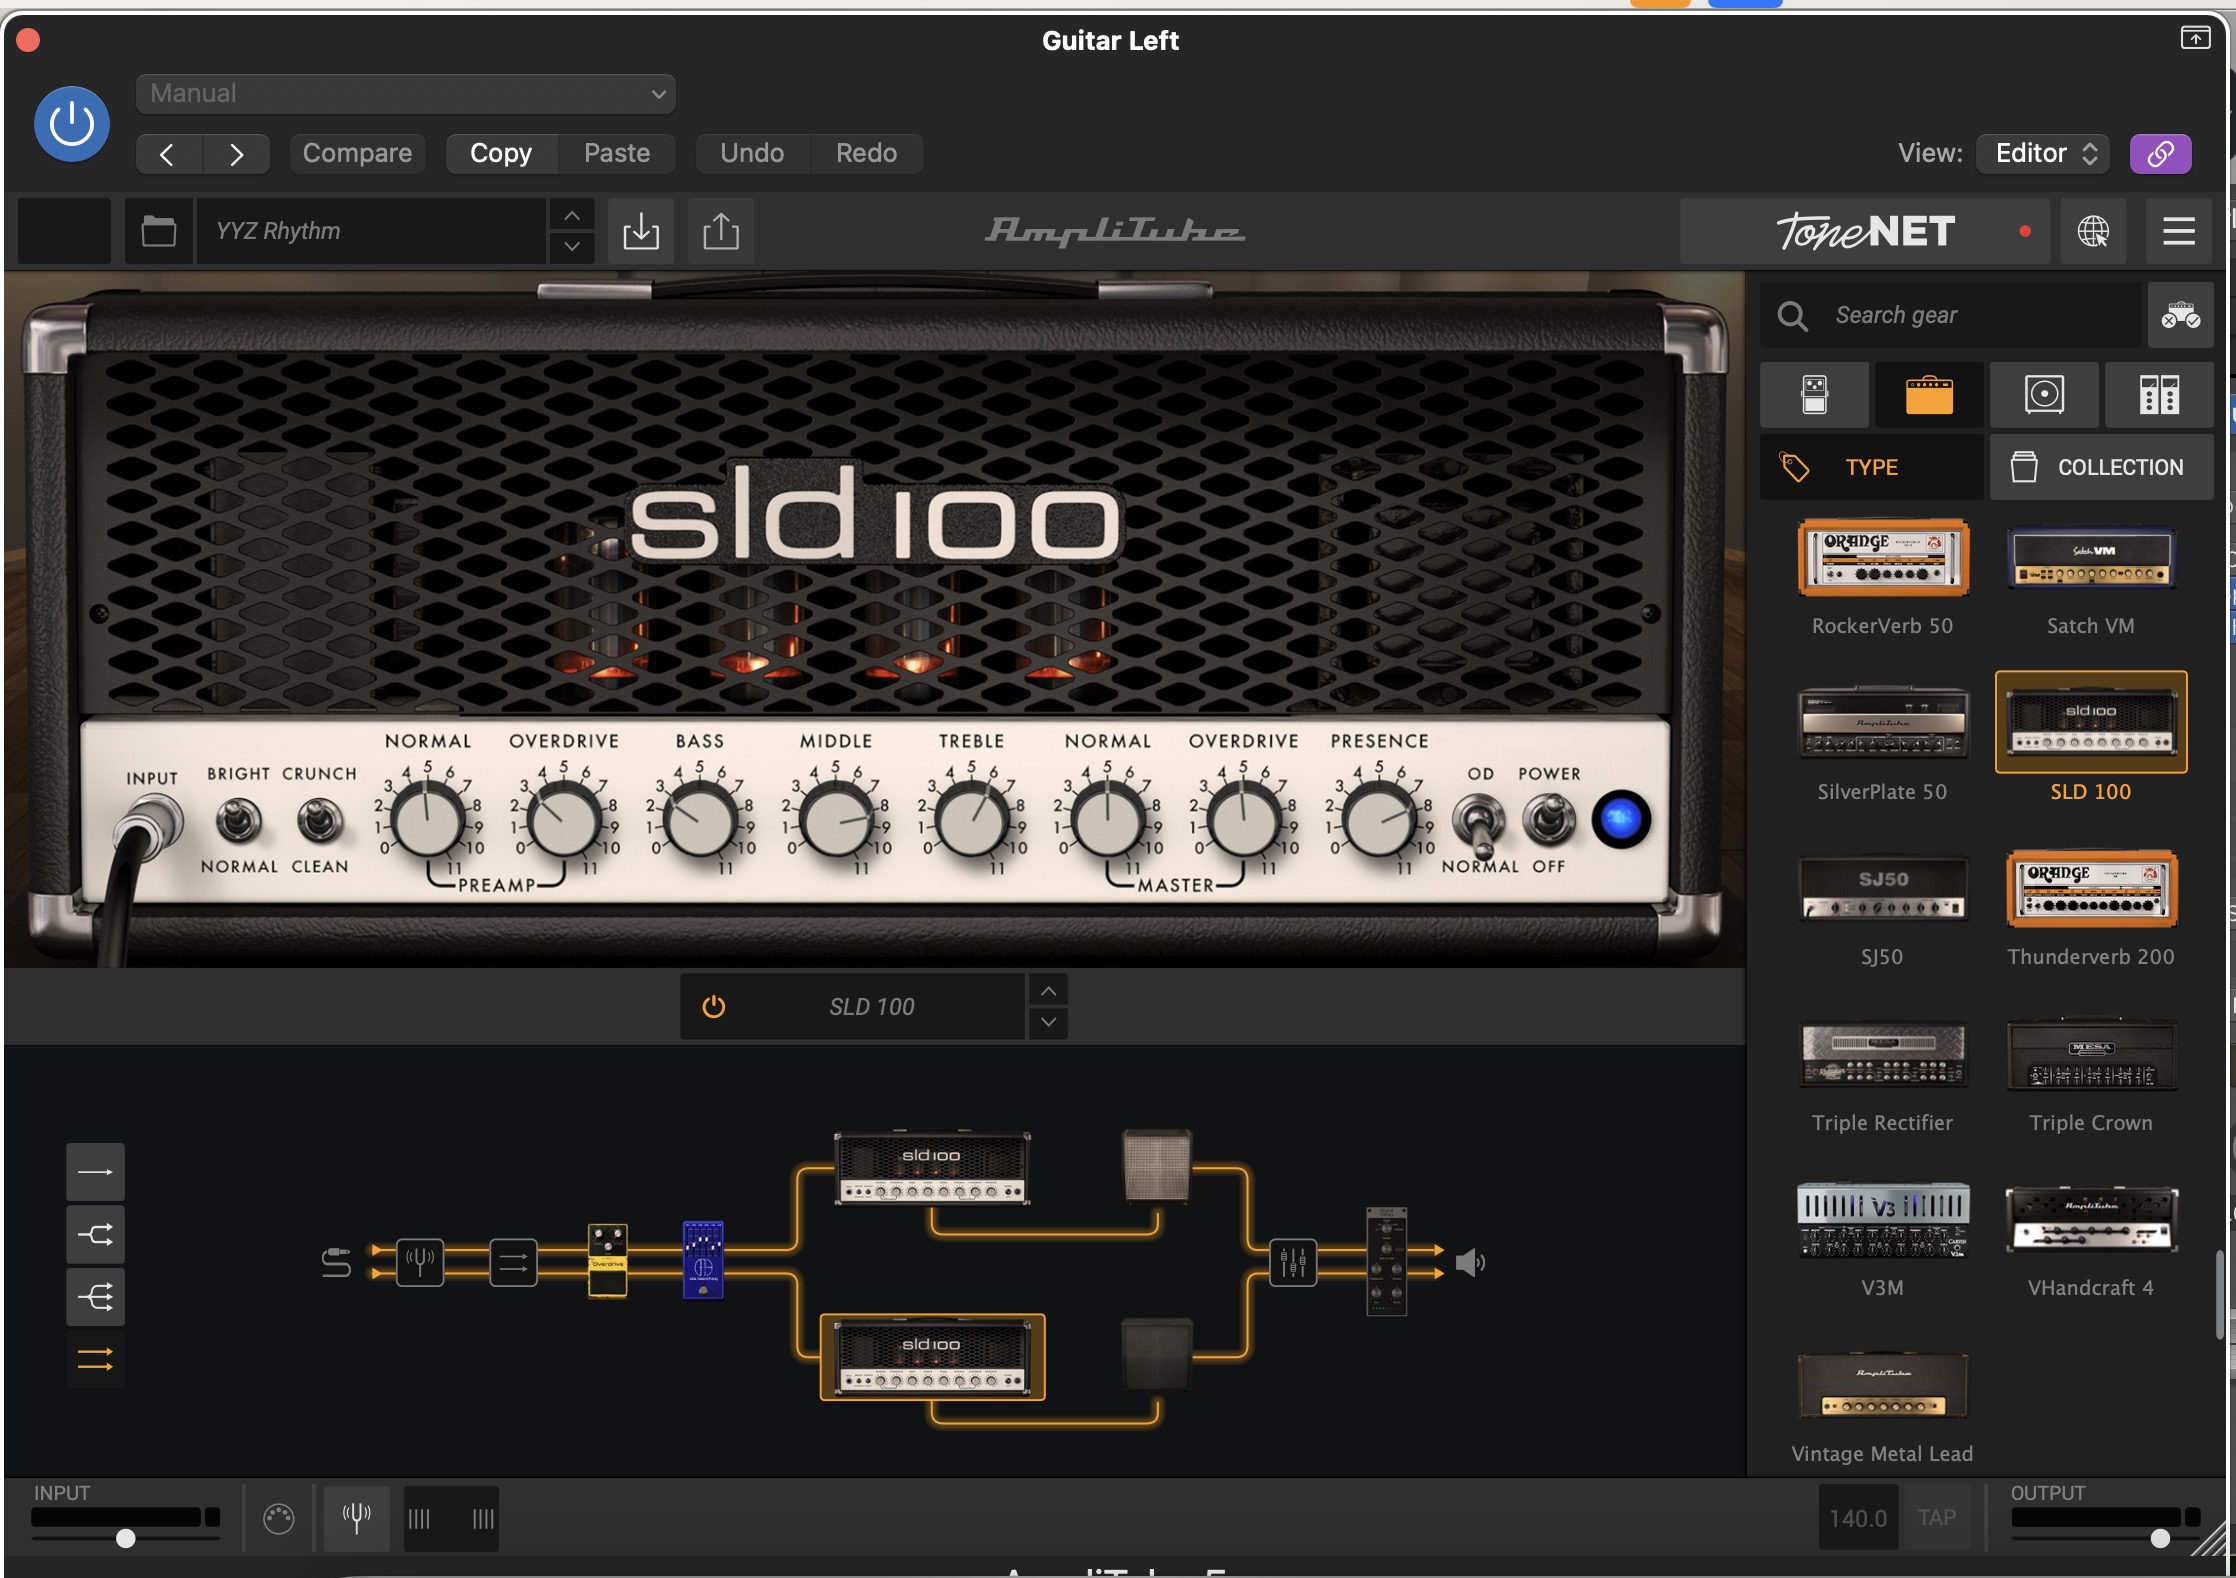
Task: Select the Satch VM amp thumbnail
Action: (x=2091, y=558)
